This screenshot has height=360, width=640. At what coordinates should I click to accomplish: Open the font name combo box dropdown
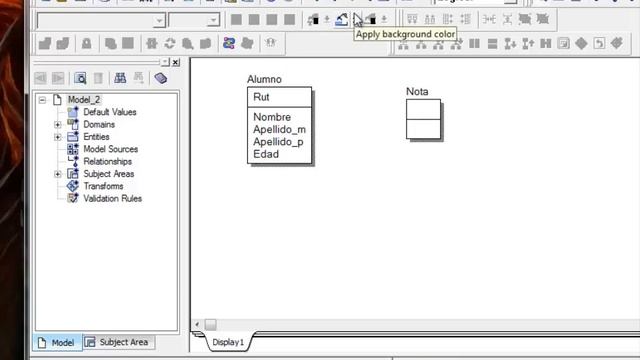(x=159, y=20)
